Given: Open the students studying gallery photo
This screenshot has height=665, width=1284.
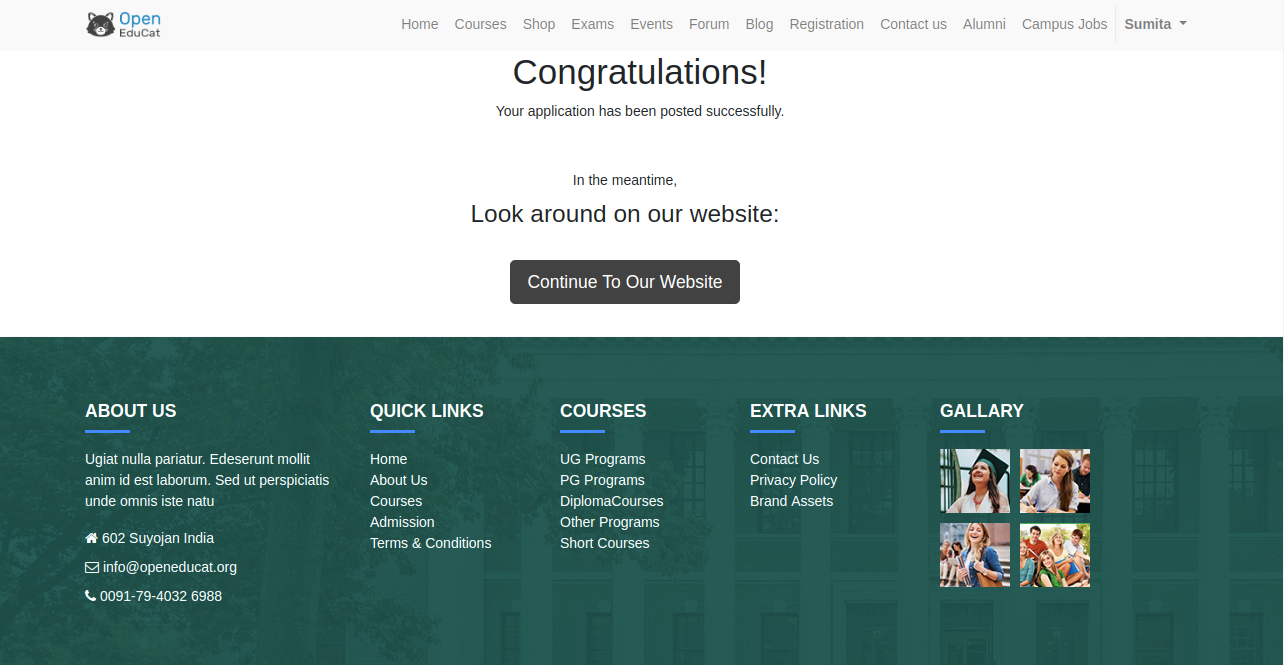Looking at the screenshot, I should point(1055,481).
